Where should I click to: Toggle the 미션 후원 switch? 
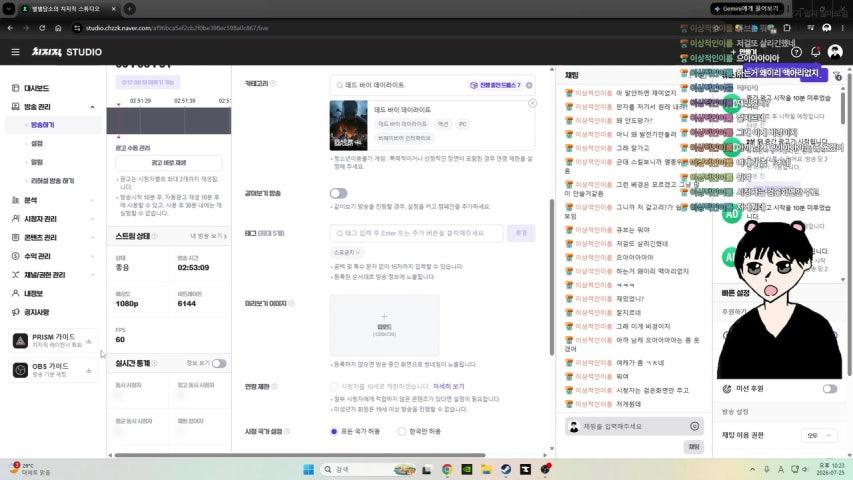[x=830, y=389]
